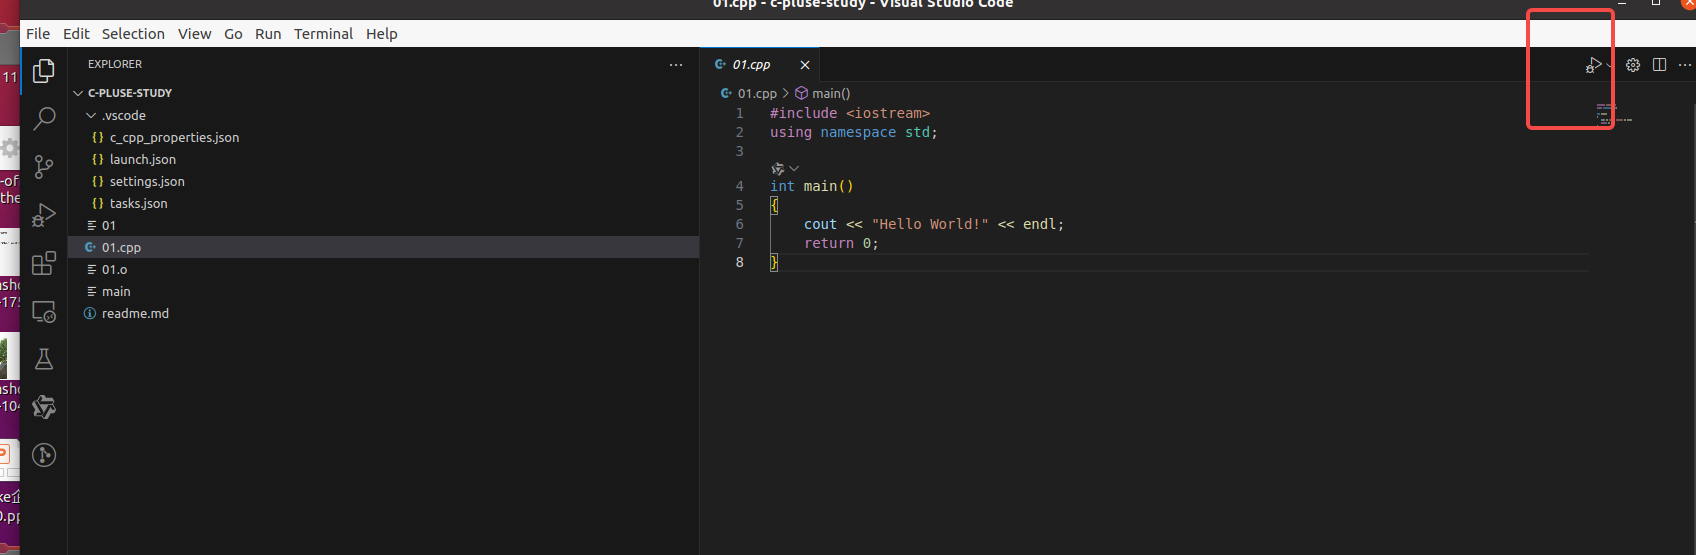Screen dimensions: 1696x555
Task: Click the Debug C/C++ File run button
Action: click(x=1593, y=65)
